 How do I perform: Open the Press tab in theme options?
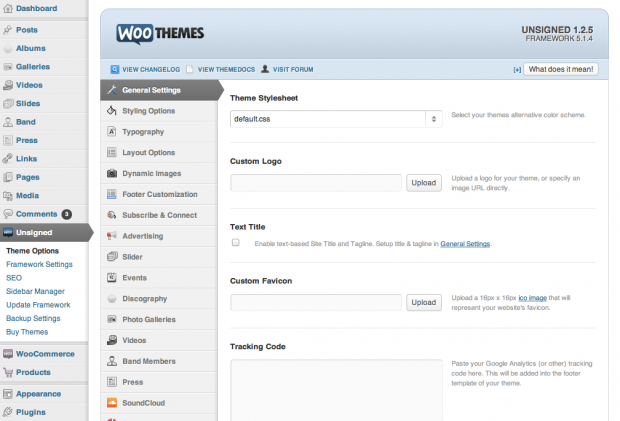pyautogui.click(x=159, y=382)
